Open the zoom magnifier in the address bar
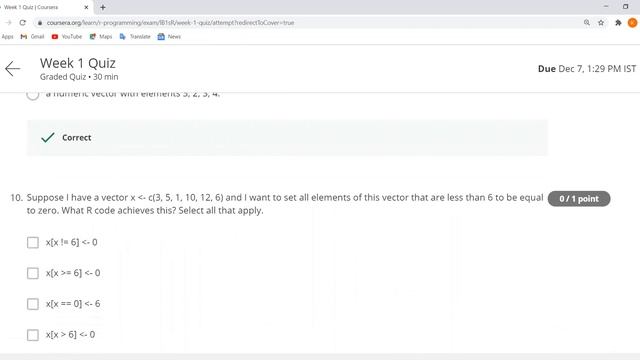 point(587,23)
